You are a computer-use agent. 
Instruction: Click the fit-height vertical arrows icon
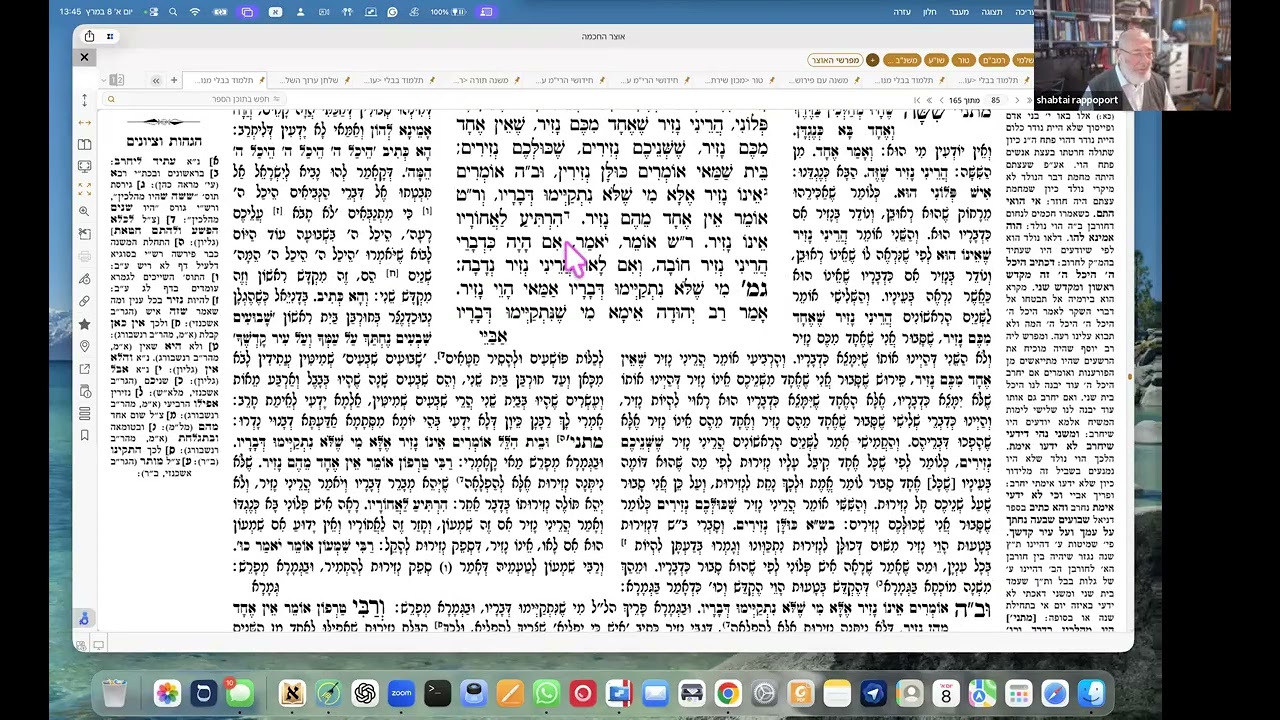coord(84,100)
